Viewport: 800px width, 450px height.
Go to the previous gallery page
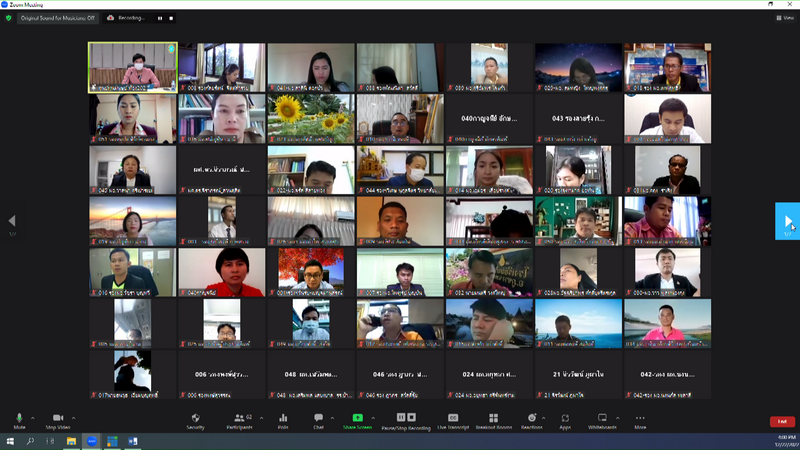(x=12, y=221)
